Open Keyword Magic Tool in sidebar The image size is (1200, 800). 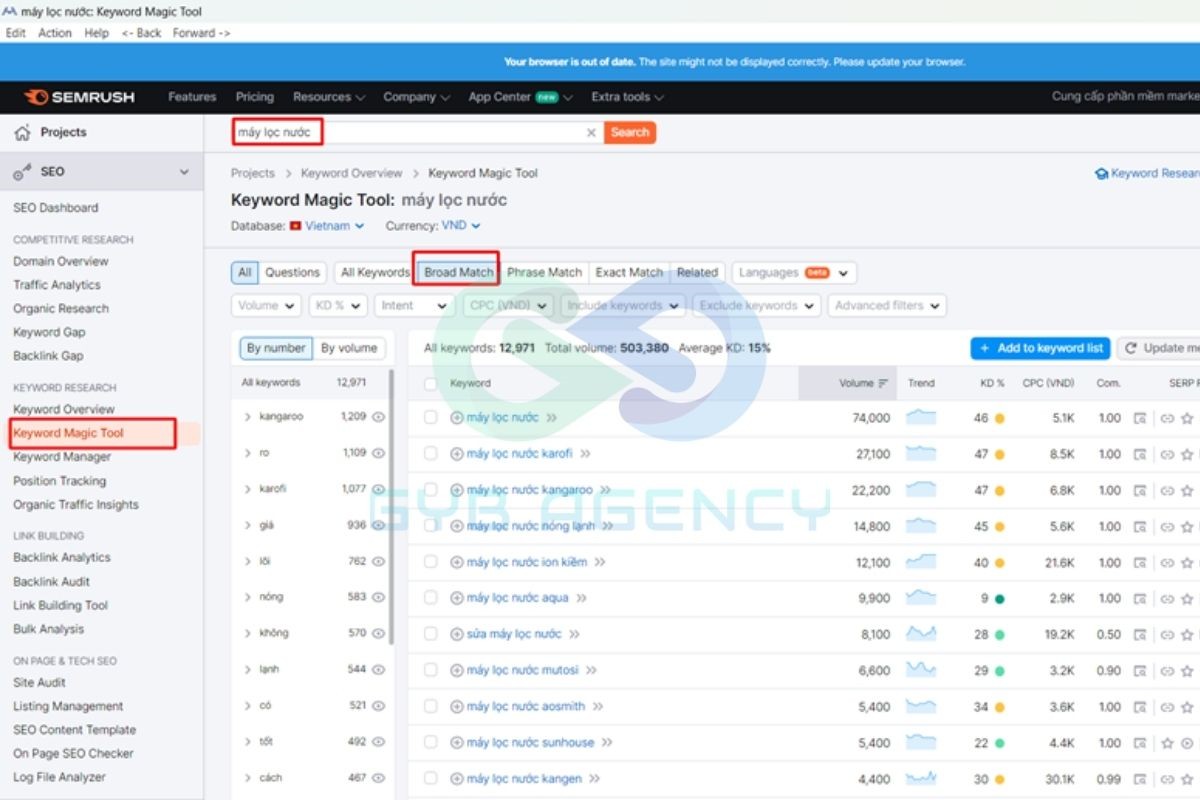69,433
